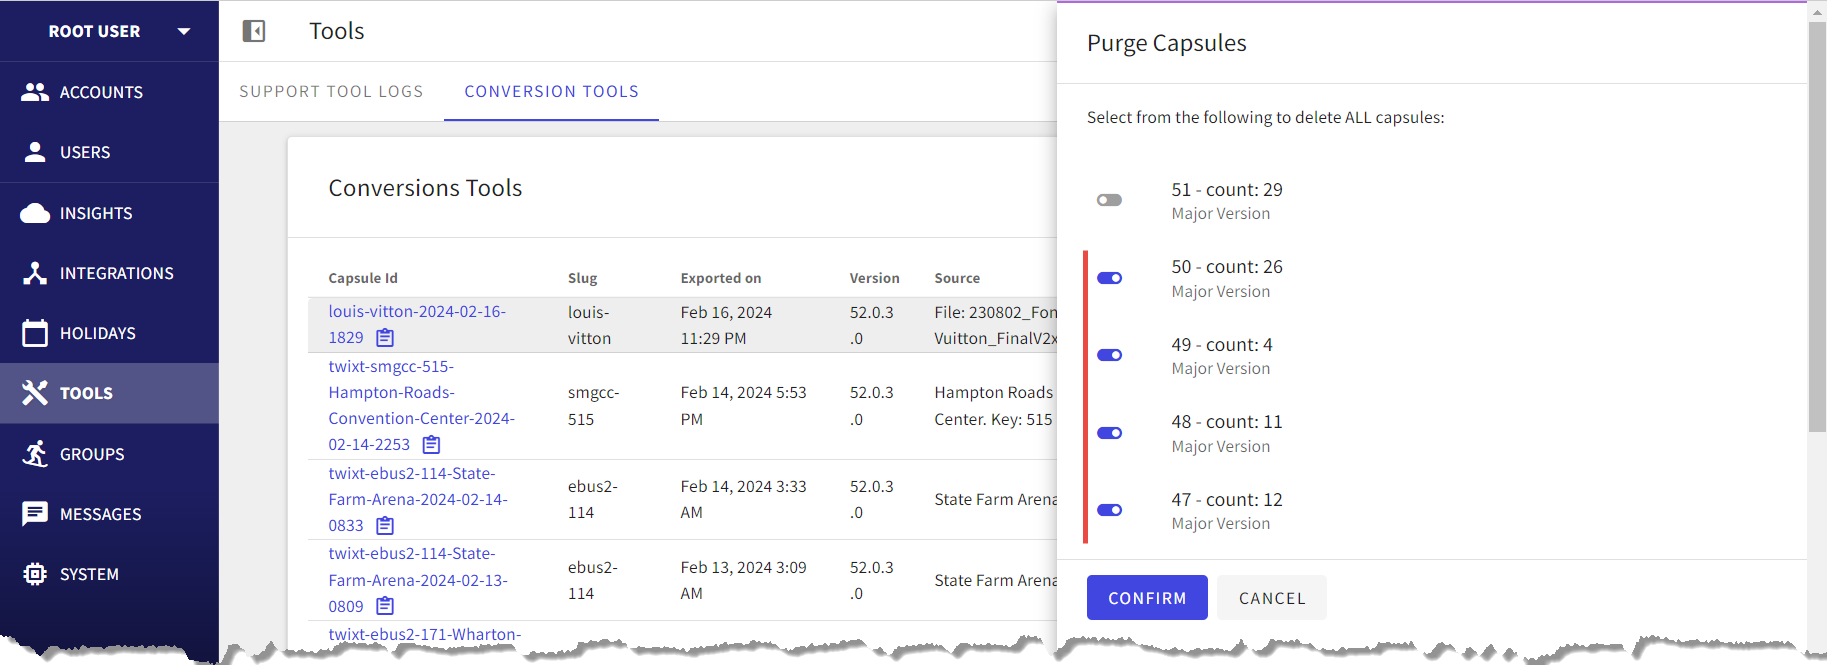Viewport: 1827px width, 665px height.
Task: Expand the Root User dropdown arrow
Action: pyautogui.click(x=184, y=31)
